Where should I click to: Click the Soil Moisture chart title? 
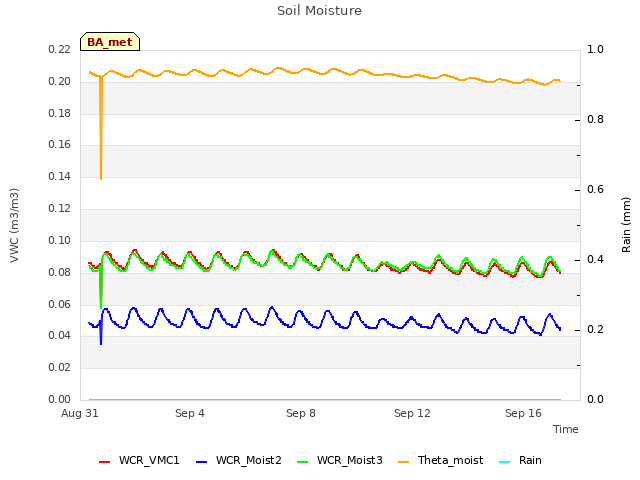point(319,11)
